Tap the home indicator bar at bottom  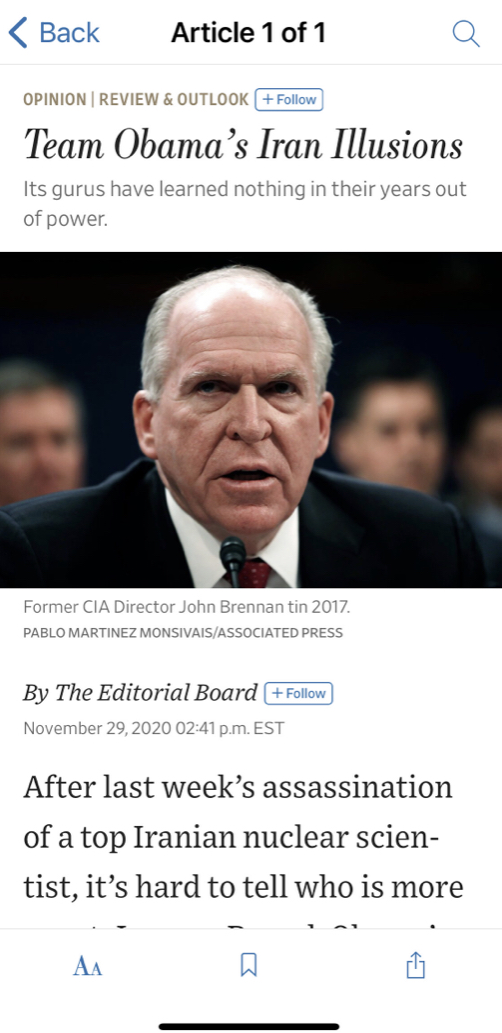tap(249, 1026)
